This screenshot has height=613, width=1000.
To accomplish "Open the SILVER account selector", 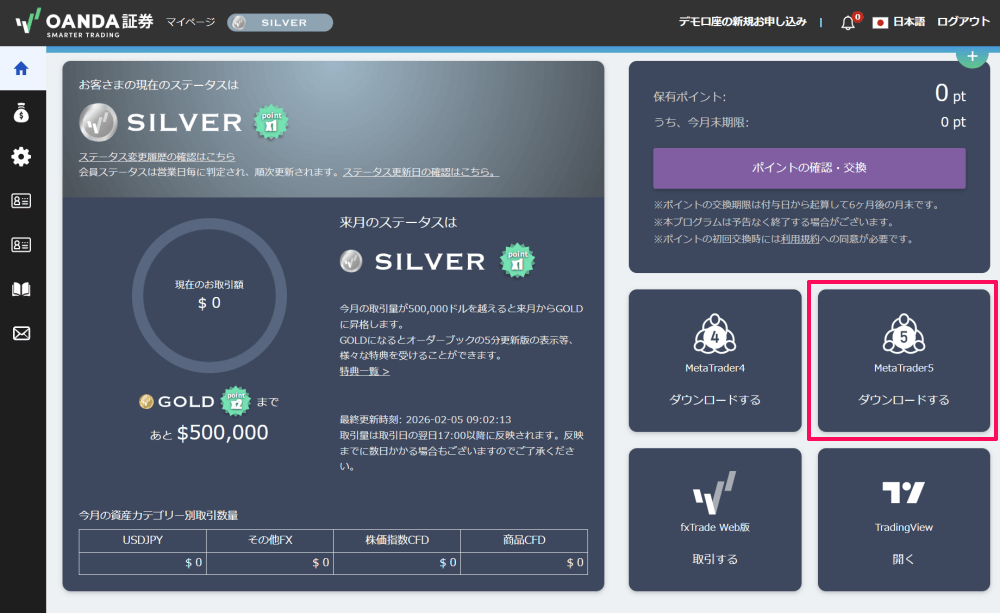I will (279, 20).
